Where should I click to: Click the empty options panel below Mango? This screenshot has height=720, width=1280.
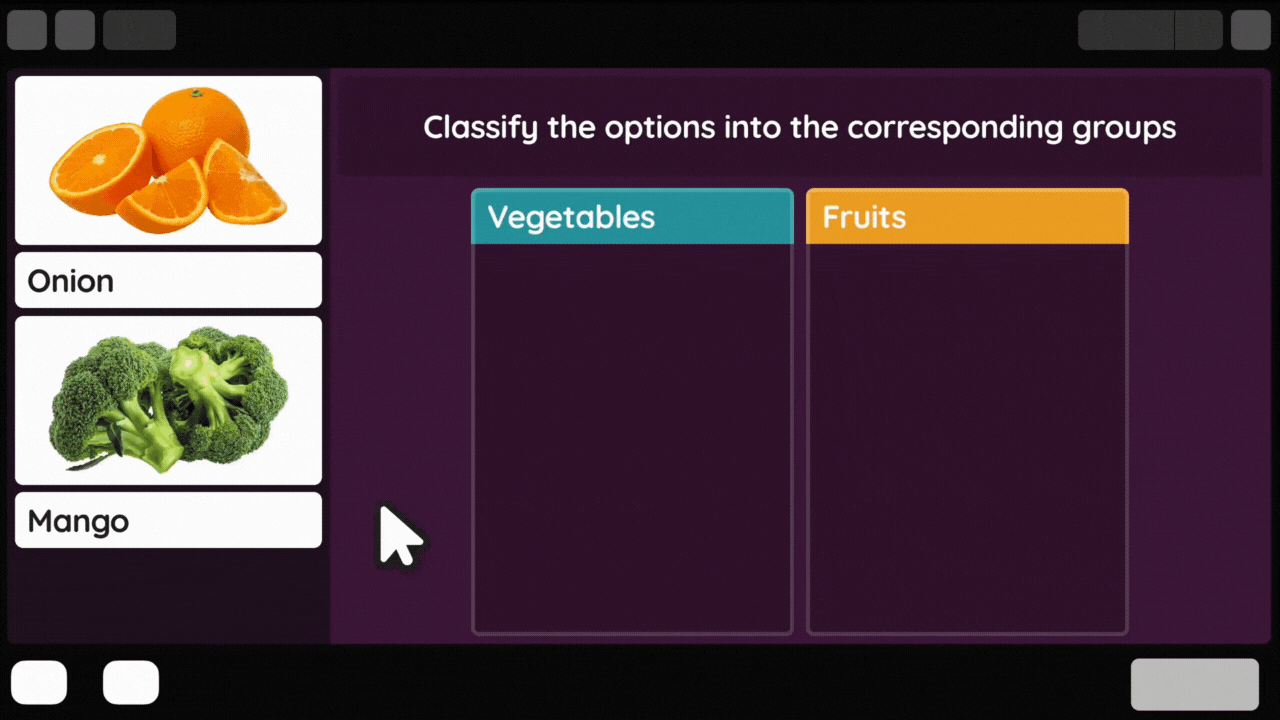[168, 596]
